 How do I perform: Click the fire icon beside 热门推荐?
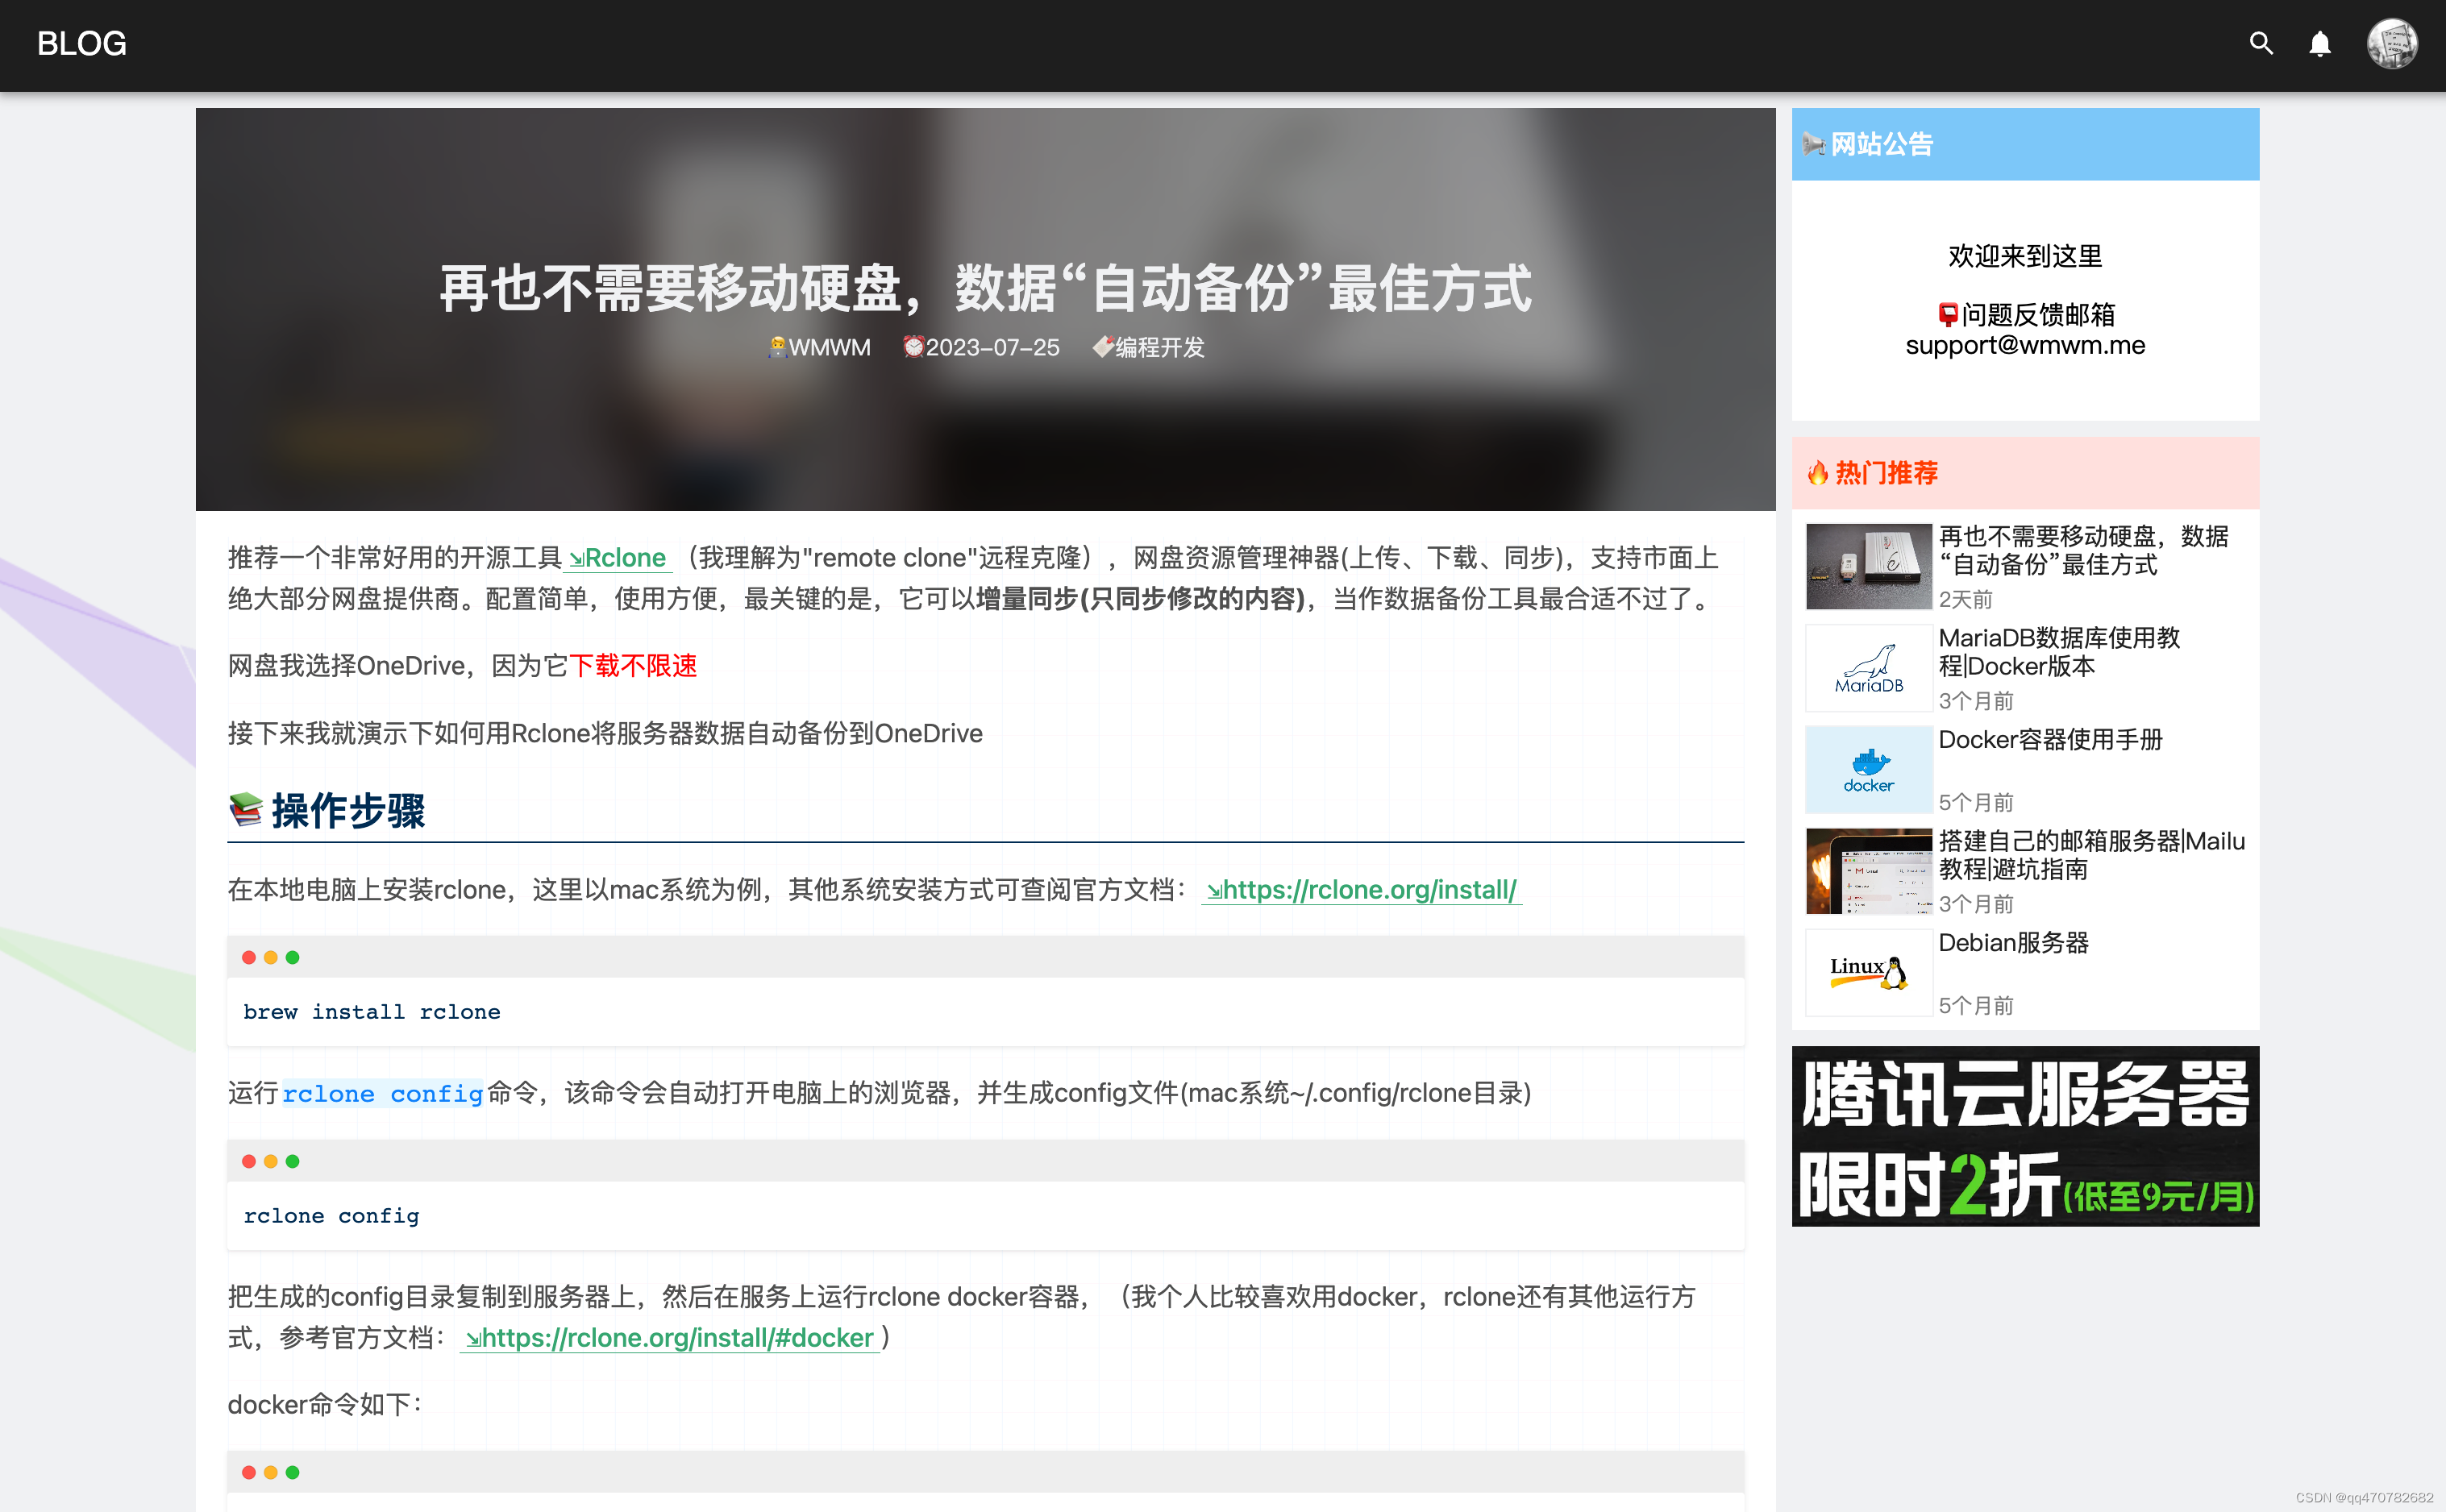pos(1817,472)
